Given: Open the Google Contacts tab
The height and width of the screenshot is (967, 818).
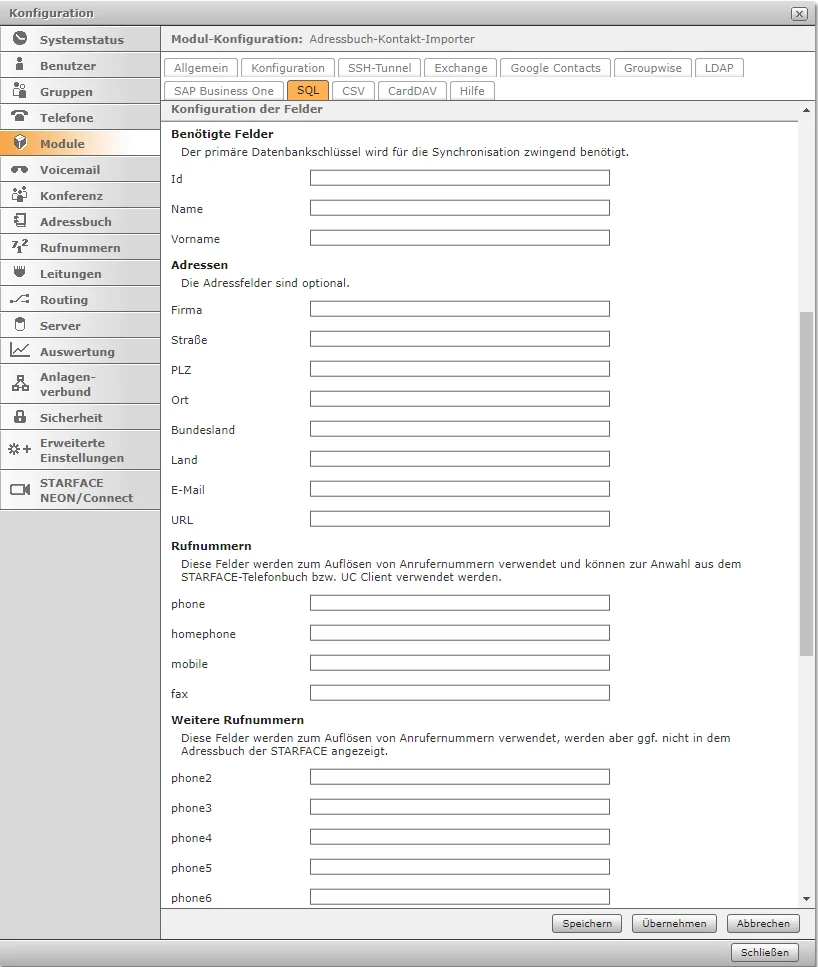Looking at the screenshot, I should click(x=555, y=68).
